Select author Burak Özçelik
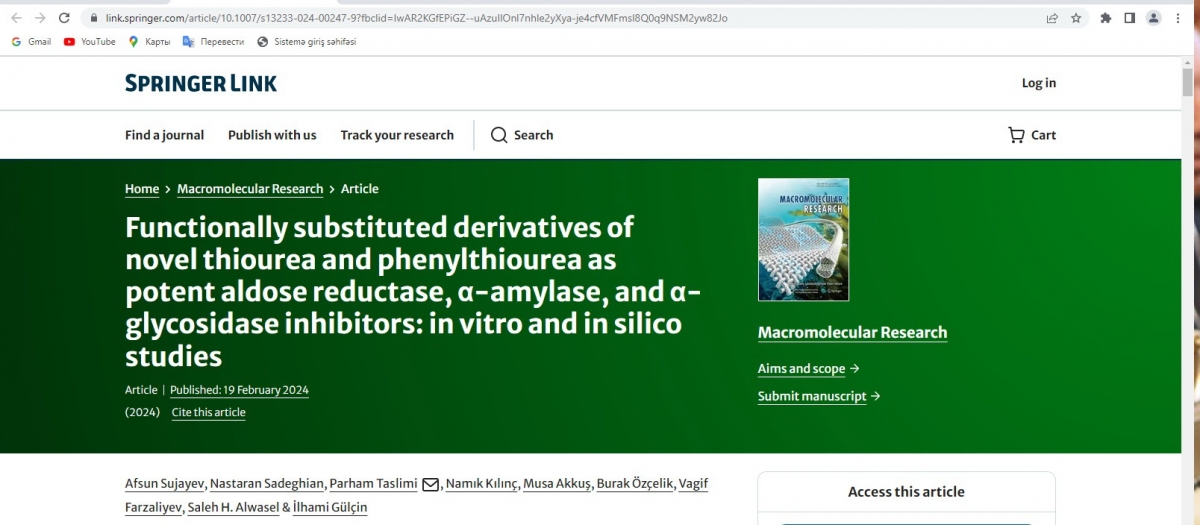 tap(634, 484)
